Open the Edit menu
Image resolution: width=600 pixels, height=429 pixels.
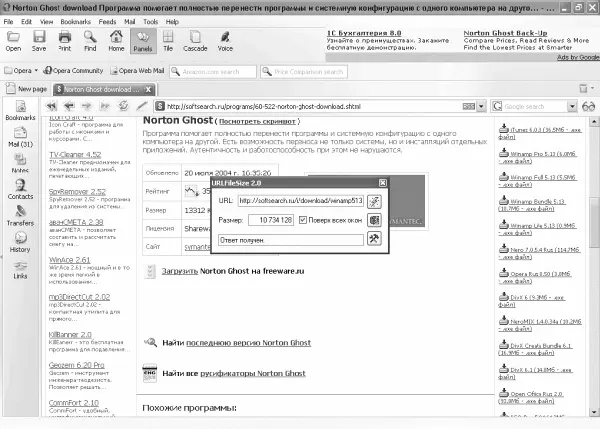26,22
